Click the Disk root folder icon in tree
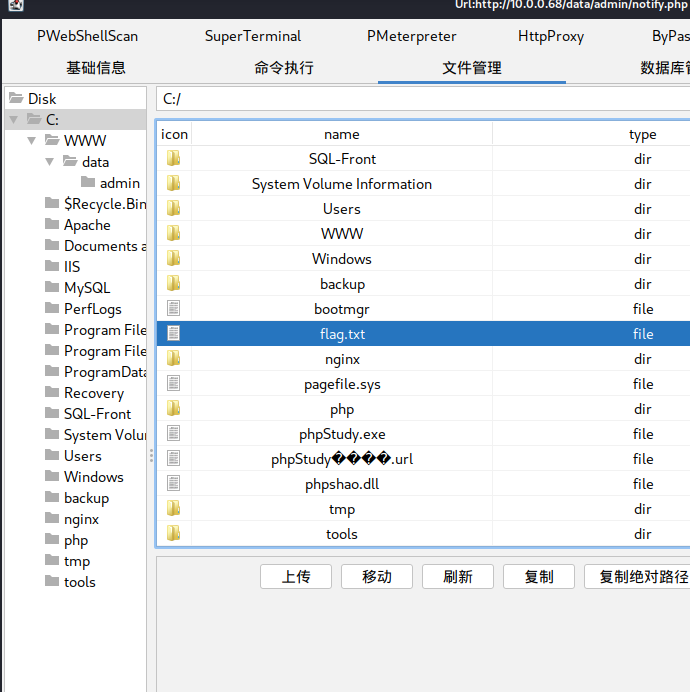The height and width of the screenshot is (692, 690). tap(16, 98)
